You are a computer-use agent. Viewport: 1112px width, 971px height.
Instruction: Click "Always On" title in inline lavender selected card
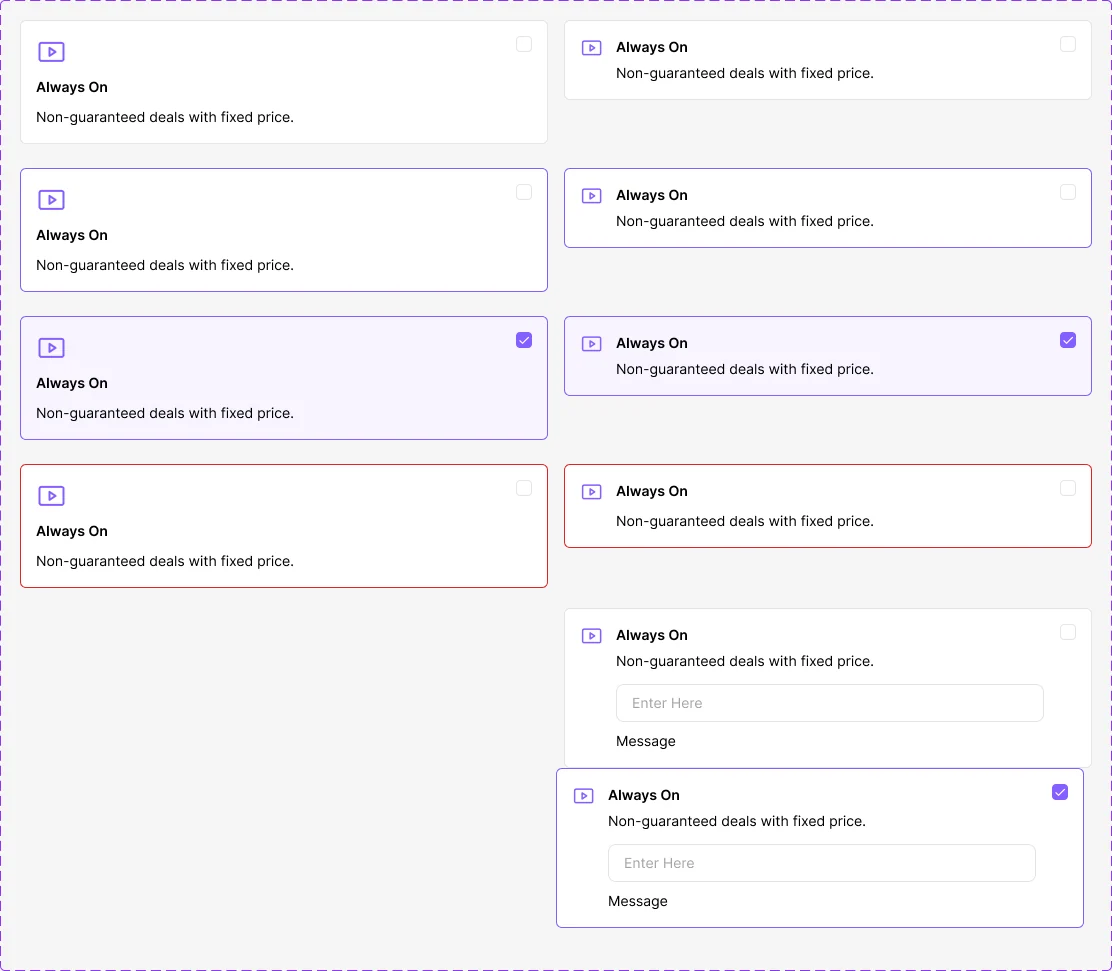(x=652, y=343)
